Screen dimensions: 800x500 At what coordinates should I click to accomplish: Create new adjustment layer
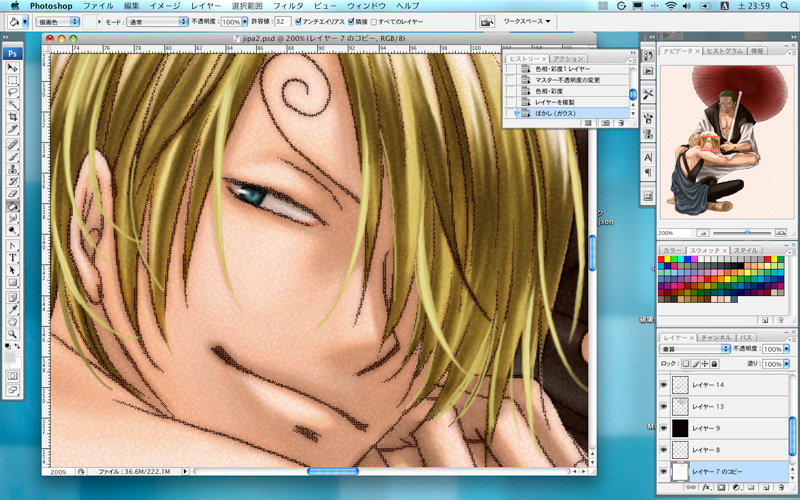737,488
